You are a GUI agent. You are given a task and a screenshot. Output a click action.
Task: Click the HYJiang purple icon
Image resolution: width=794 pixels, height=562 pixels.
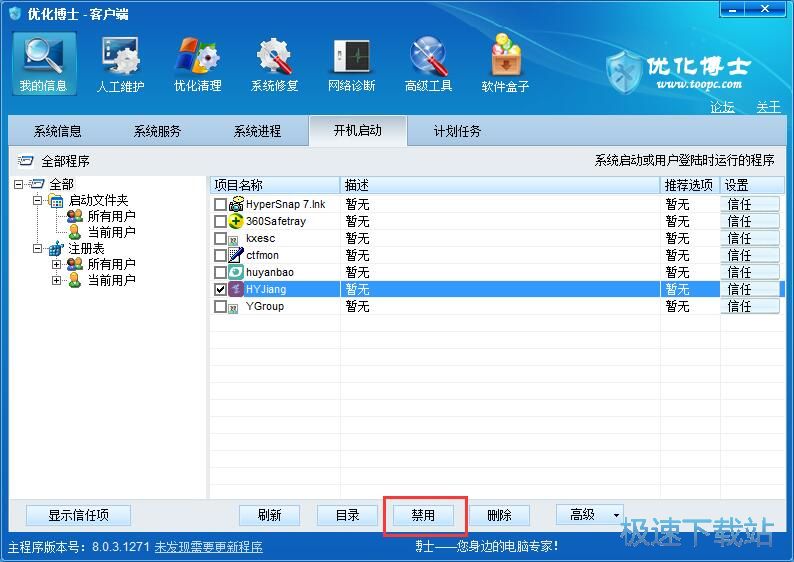(x=236, y=289)
